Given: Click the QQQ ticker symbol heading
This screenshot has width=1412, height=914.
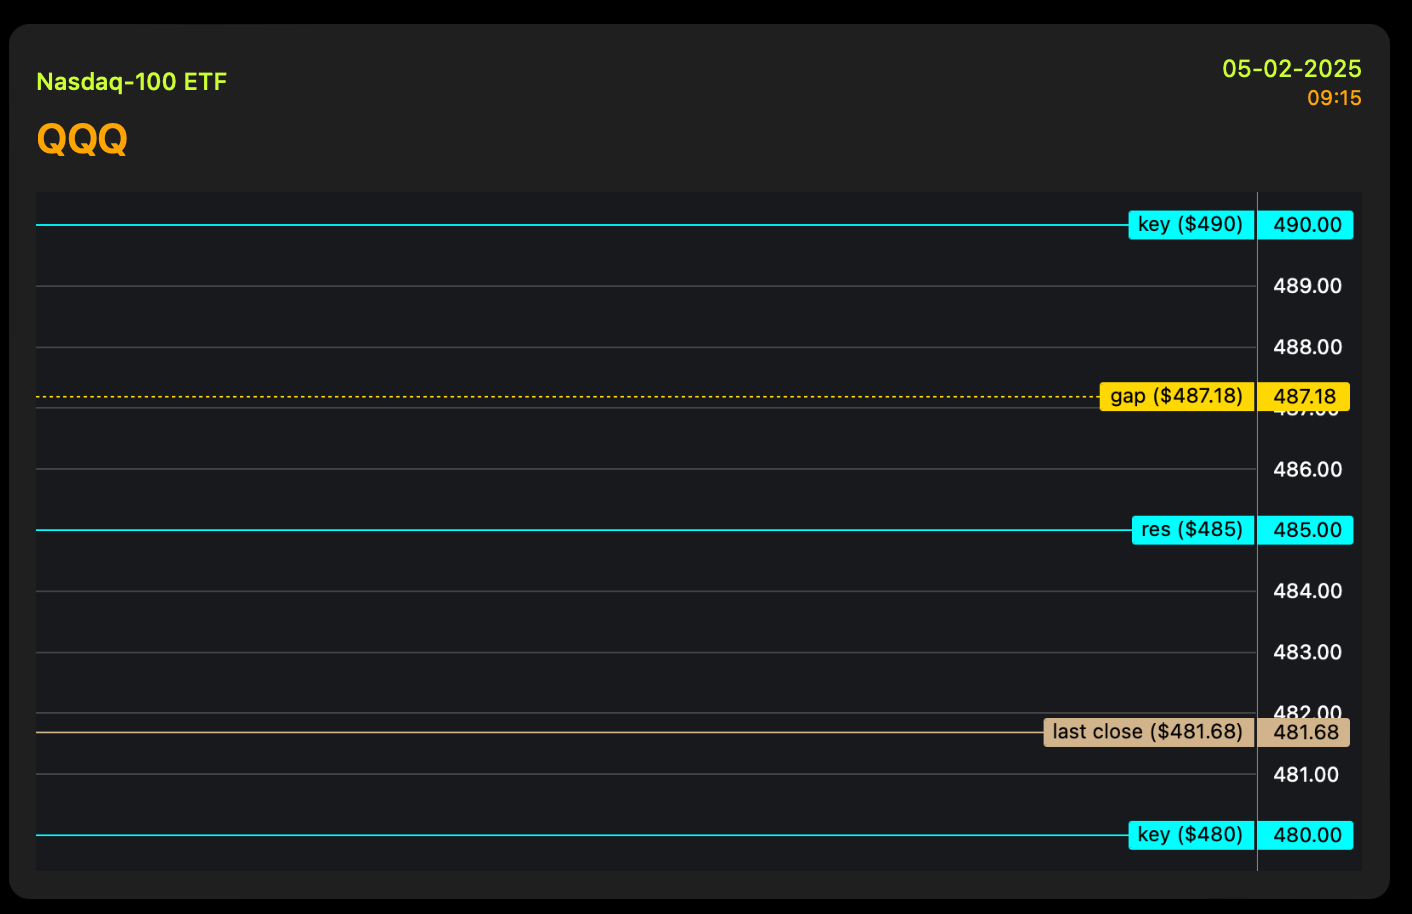Looking at the screenshot, I should click(82, 139).
